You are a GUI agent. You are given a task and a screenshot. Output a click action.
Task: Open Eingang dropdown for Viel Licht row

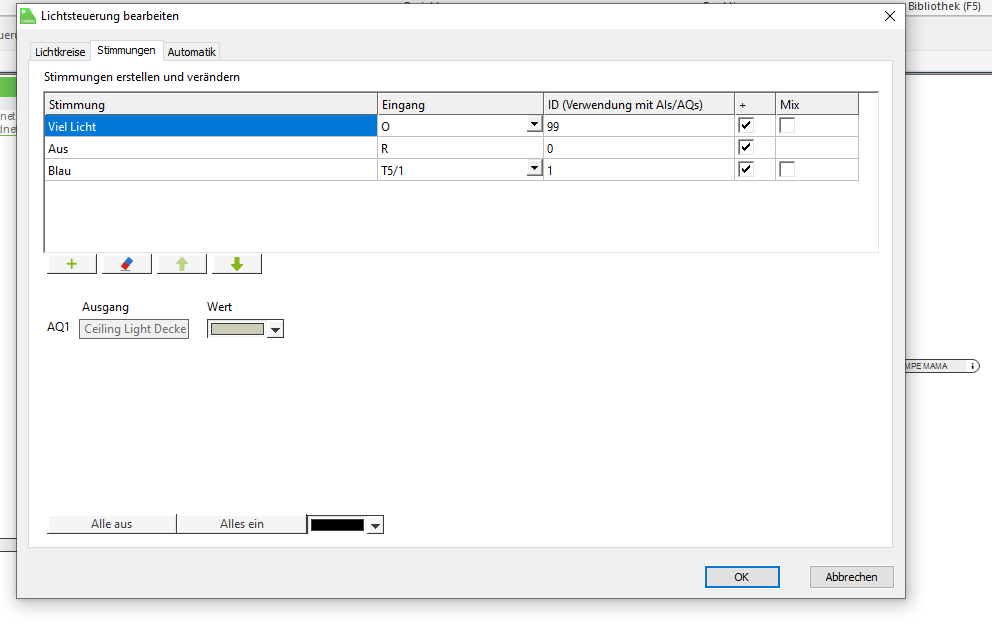click(x=535, y=125)
